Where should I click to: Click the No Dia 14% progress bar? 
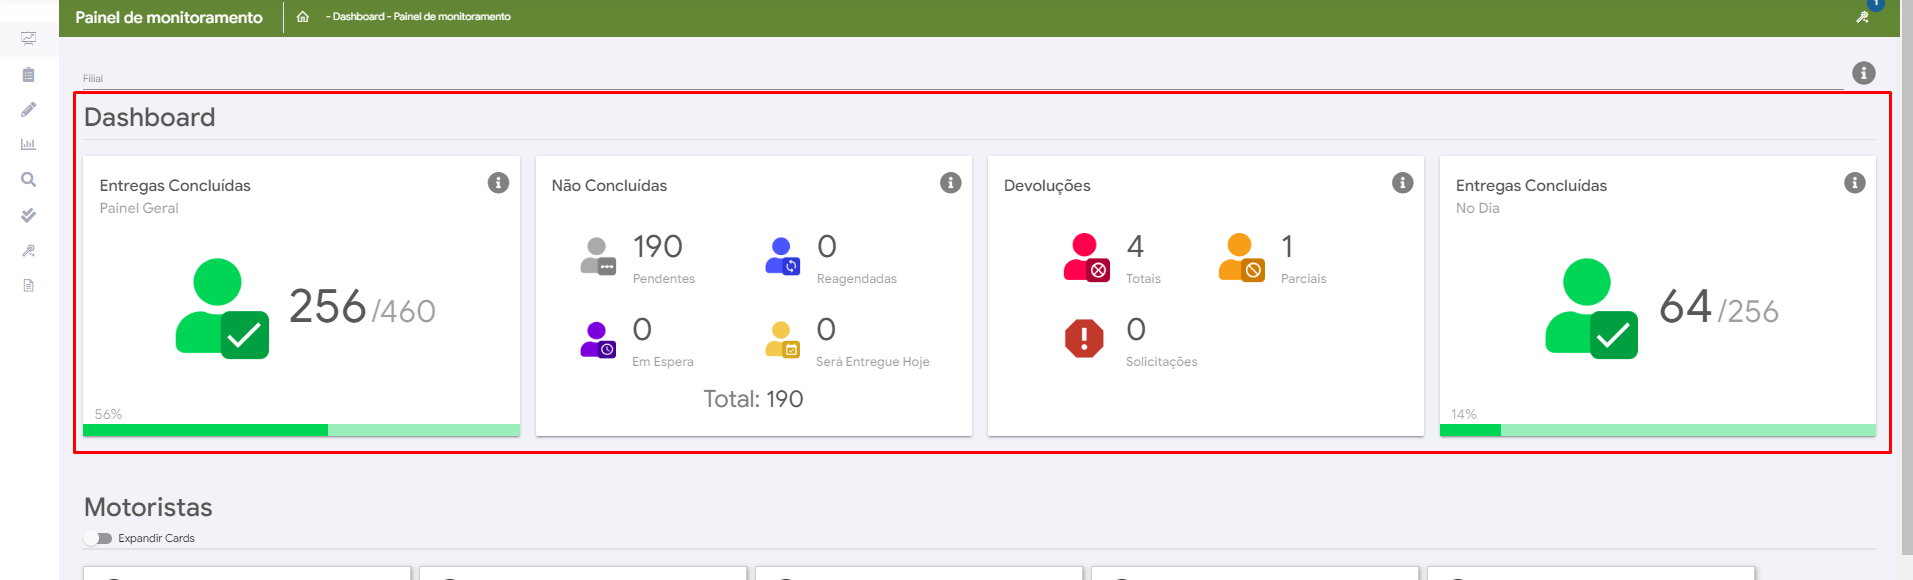click(x=1657, y=430)
